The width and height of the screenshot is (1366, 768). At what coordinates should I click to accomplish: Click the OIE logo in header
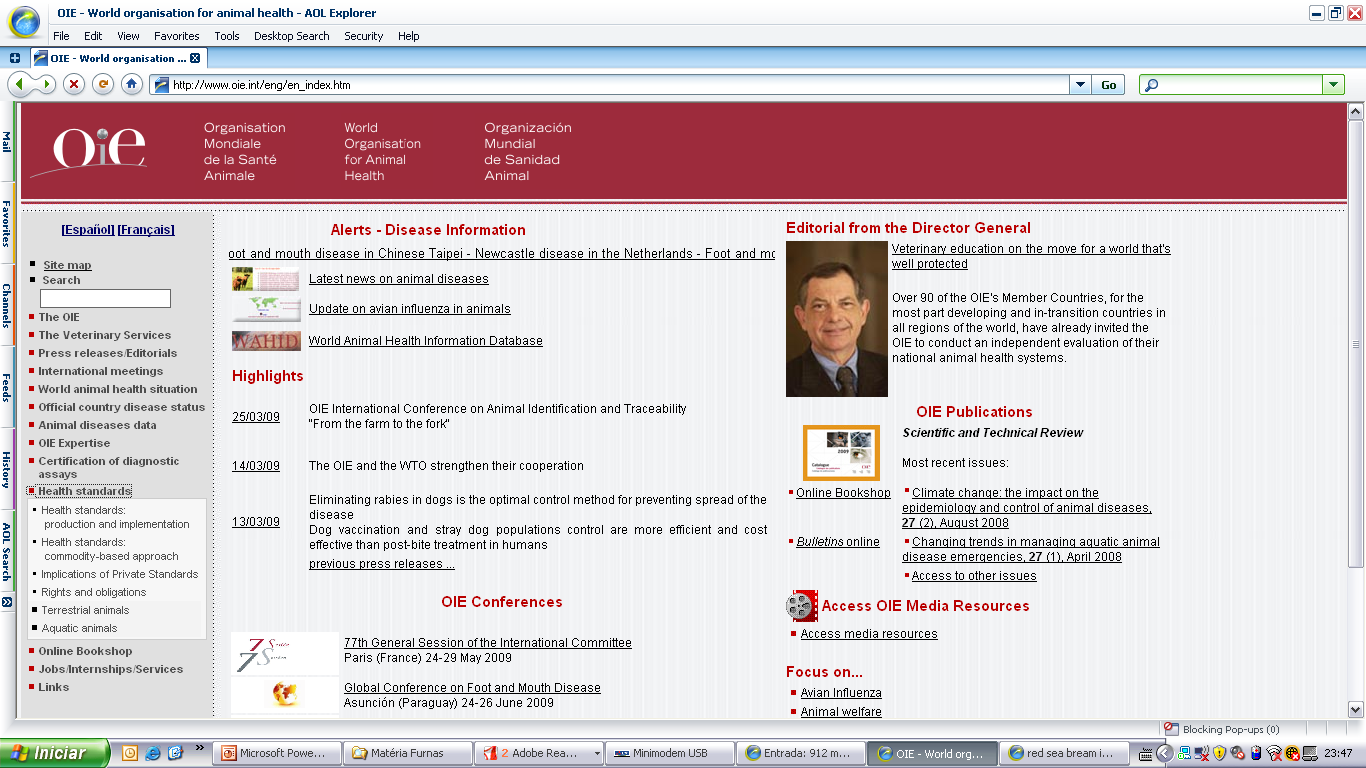tap(88, 150)
